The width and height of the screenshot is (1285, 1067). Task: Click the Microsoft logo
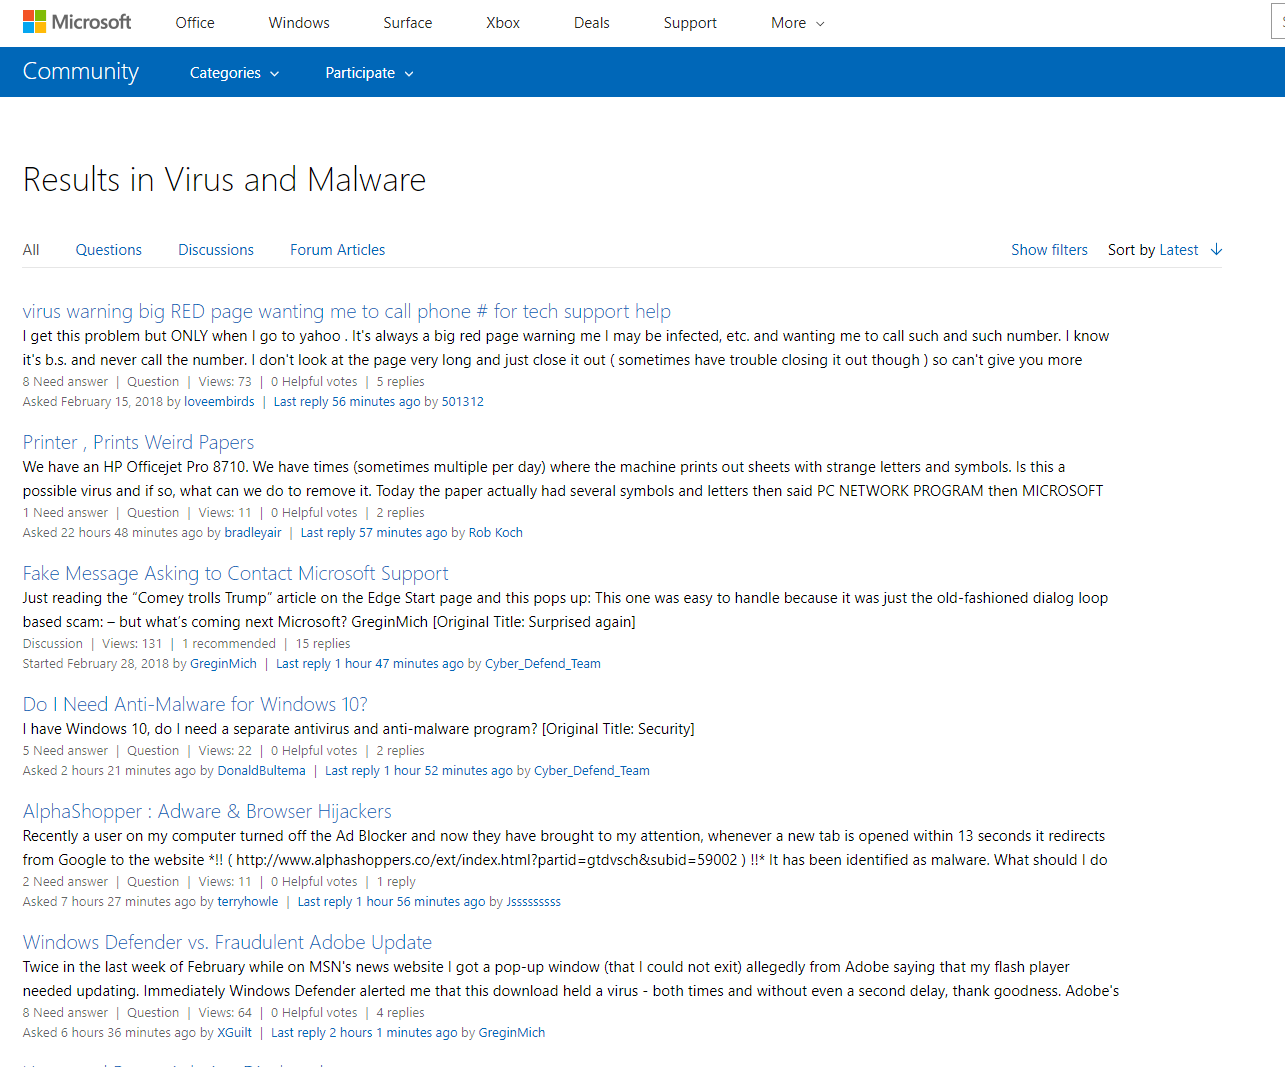(x=77, y=22)
